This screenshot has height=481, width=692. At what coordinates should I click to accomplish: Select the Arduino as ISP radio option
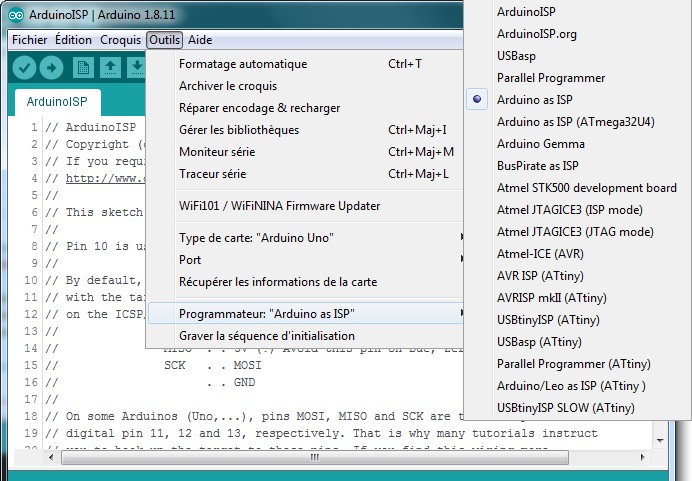pos(477,100)
